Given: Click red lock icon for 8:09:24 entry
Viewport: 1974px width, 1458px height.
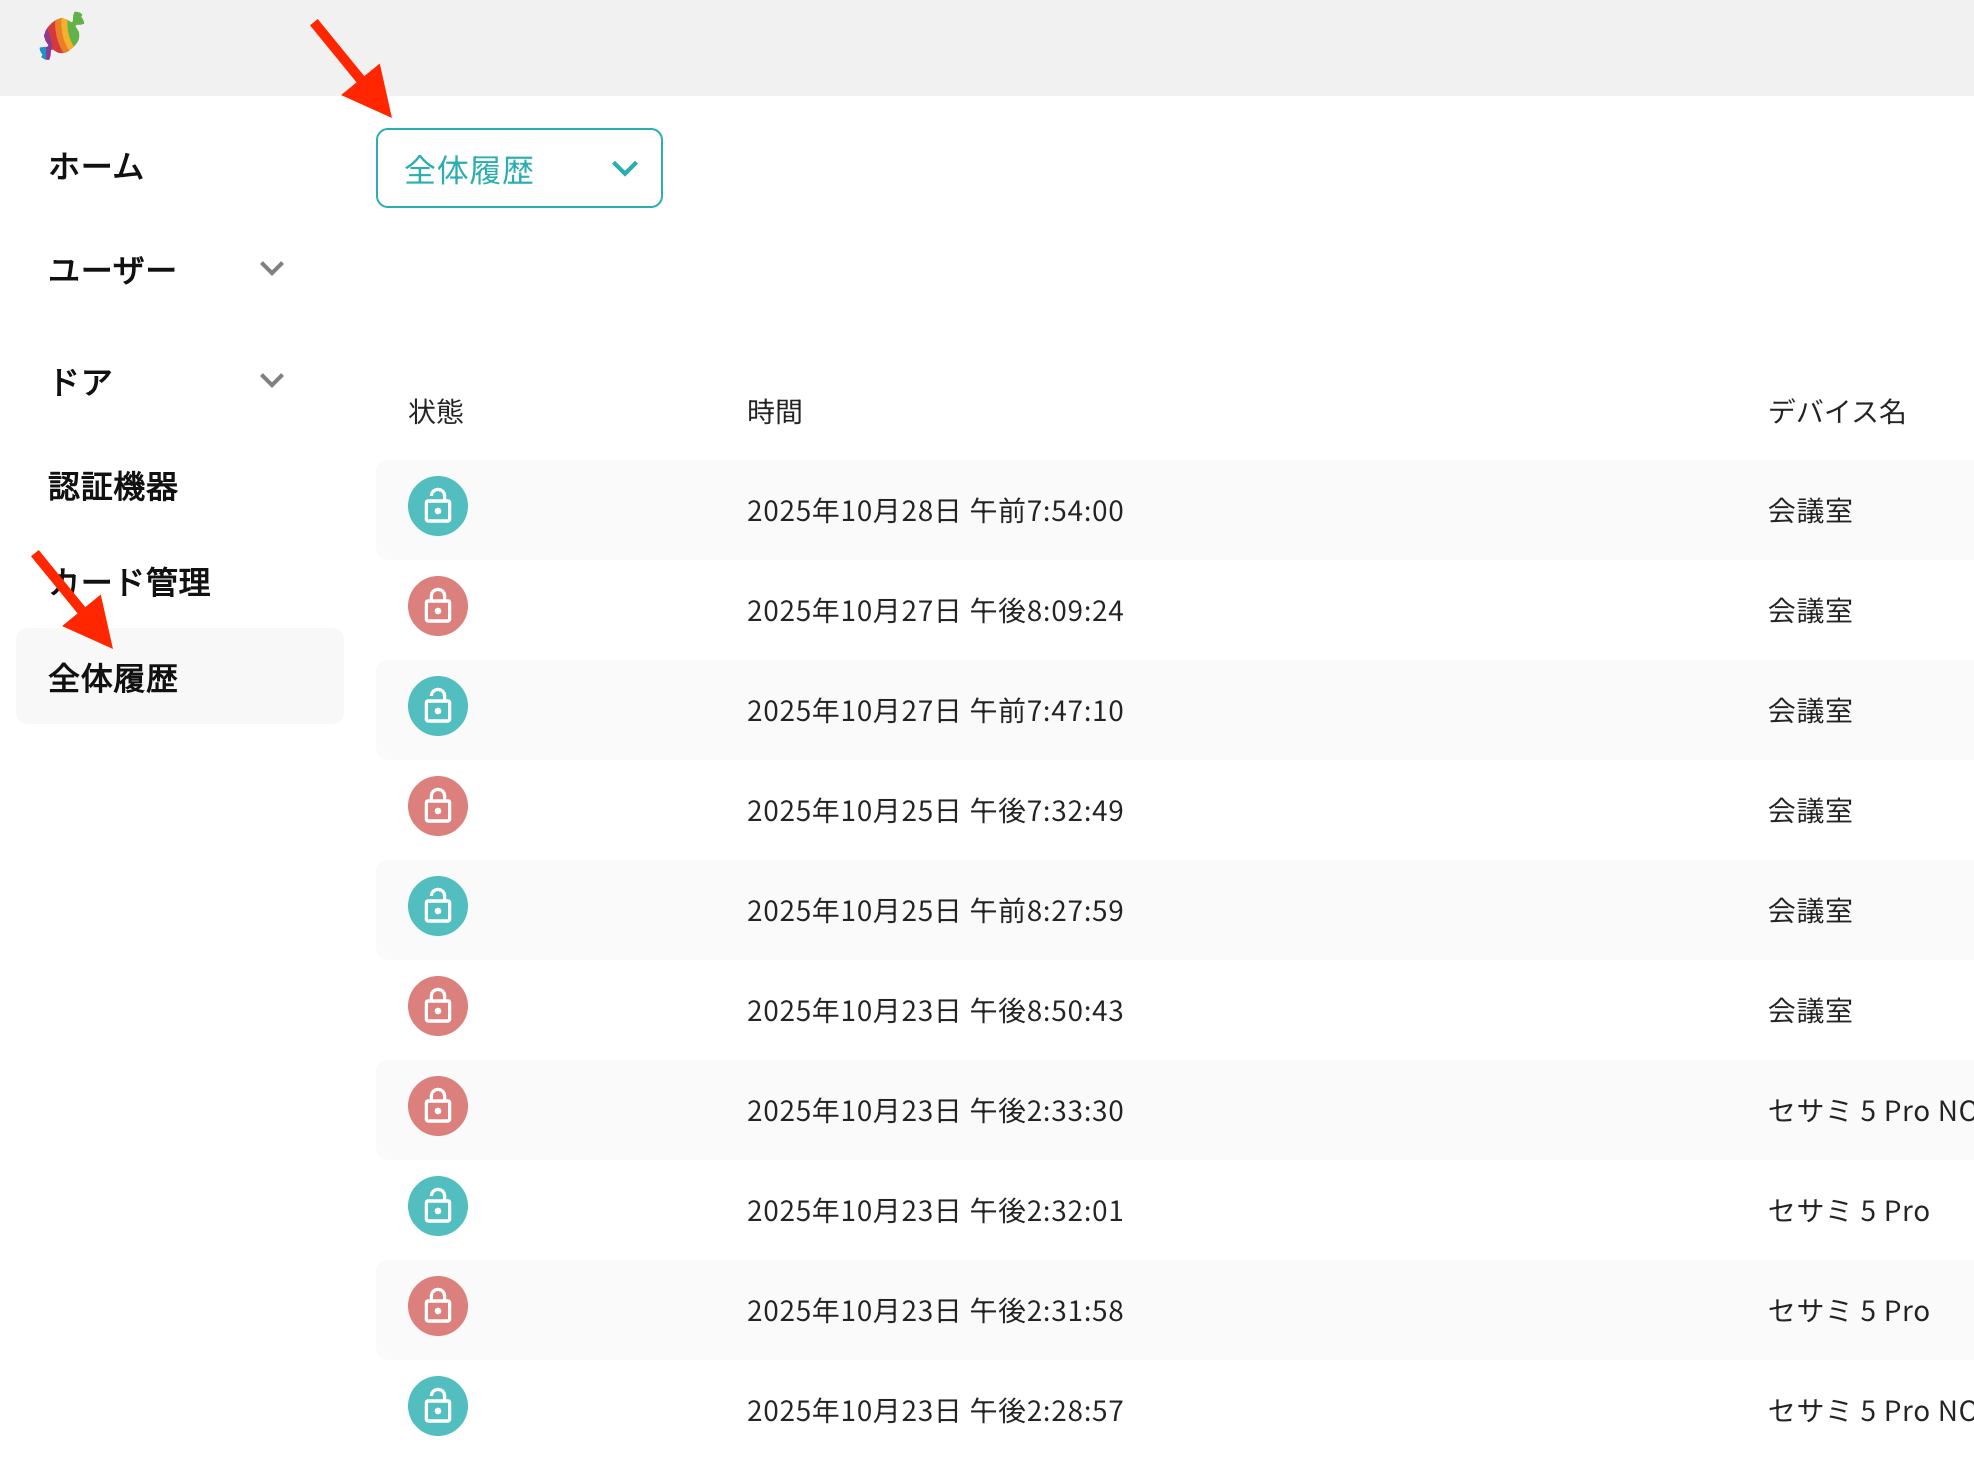Looking at the screenshot, I should click(x=438, y=607).
